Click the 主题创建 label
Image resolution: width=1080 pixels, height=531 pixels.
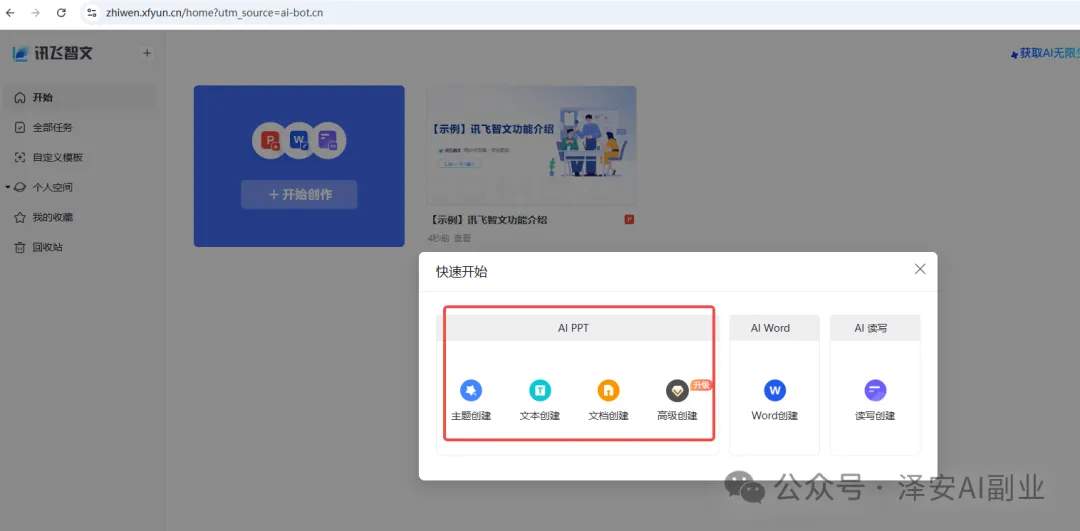(471, 416)
